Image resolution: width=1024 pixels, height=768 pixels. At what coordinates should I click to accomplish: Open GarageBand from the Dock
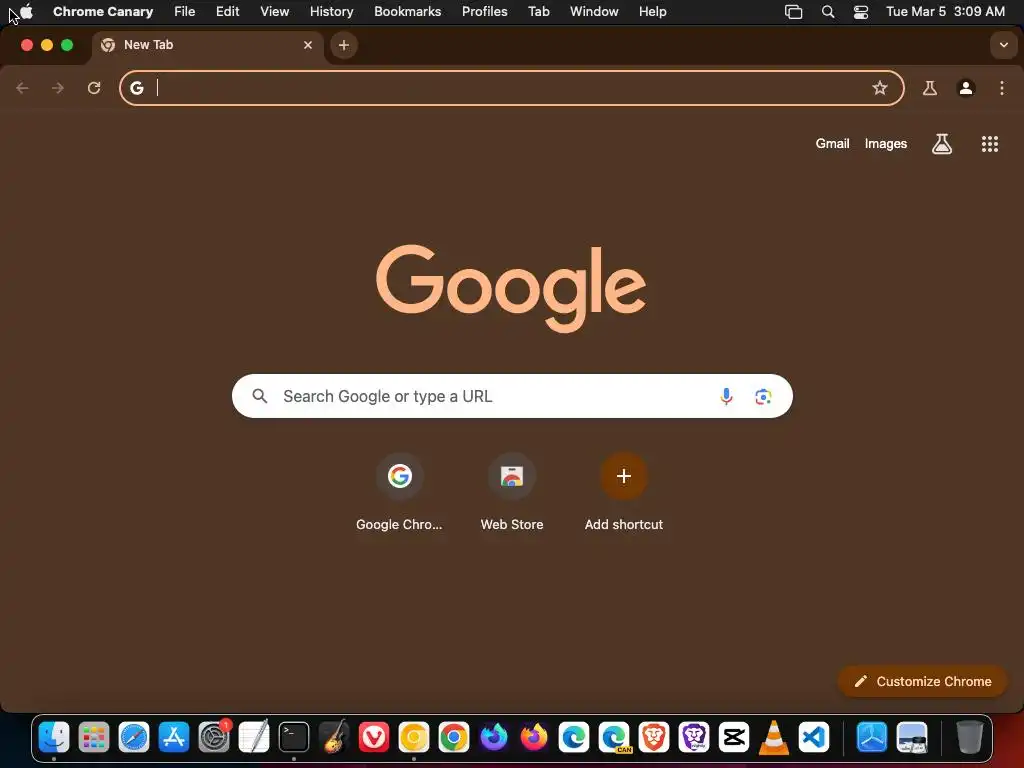(334, 737)
